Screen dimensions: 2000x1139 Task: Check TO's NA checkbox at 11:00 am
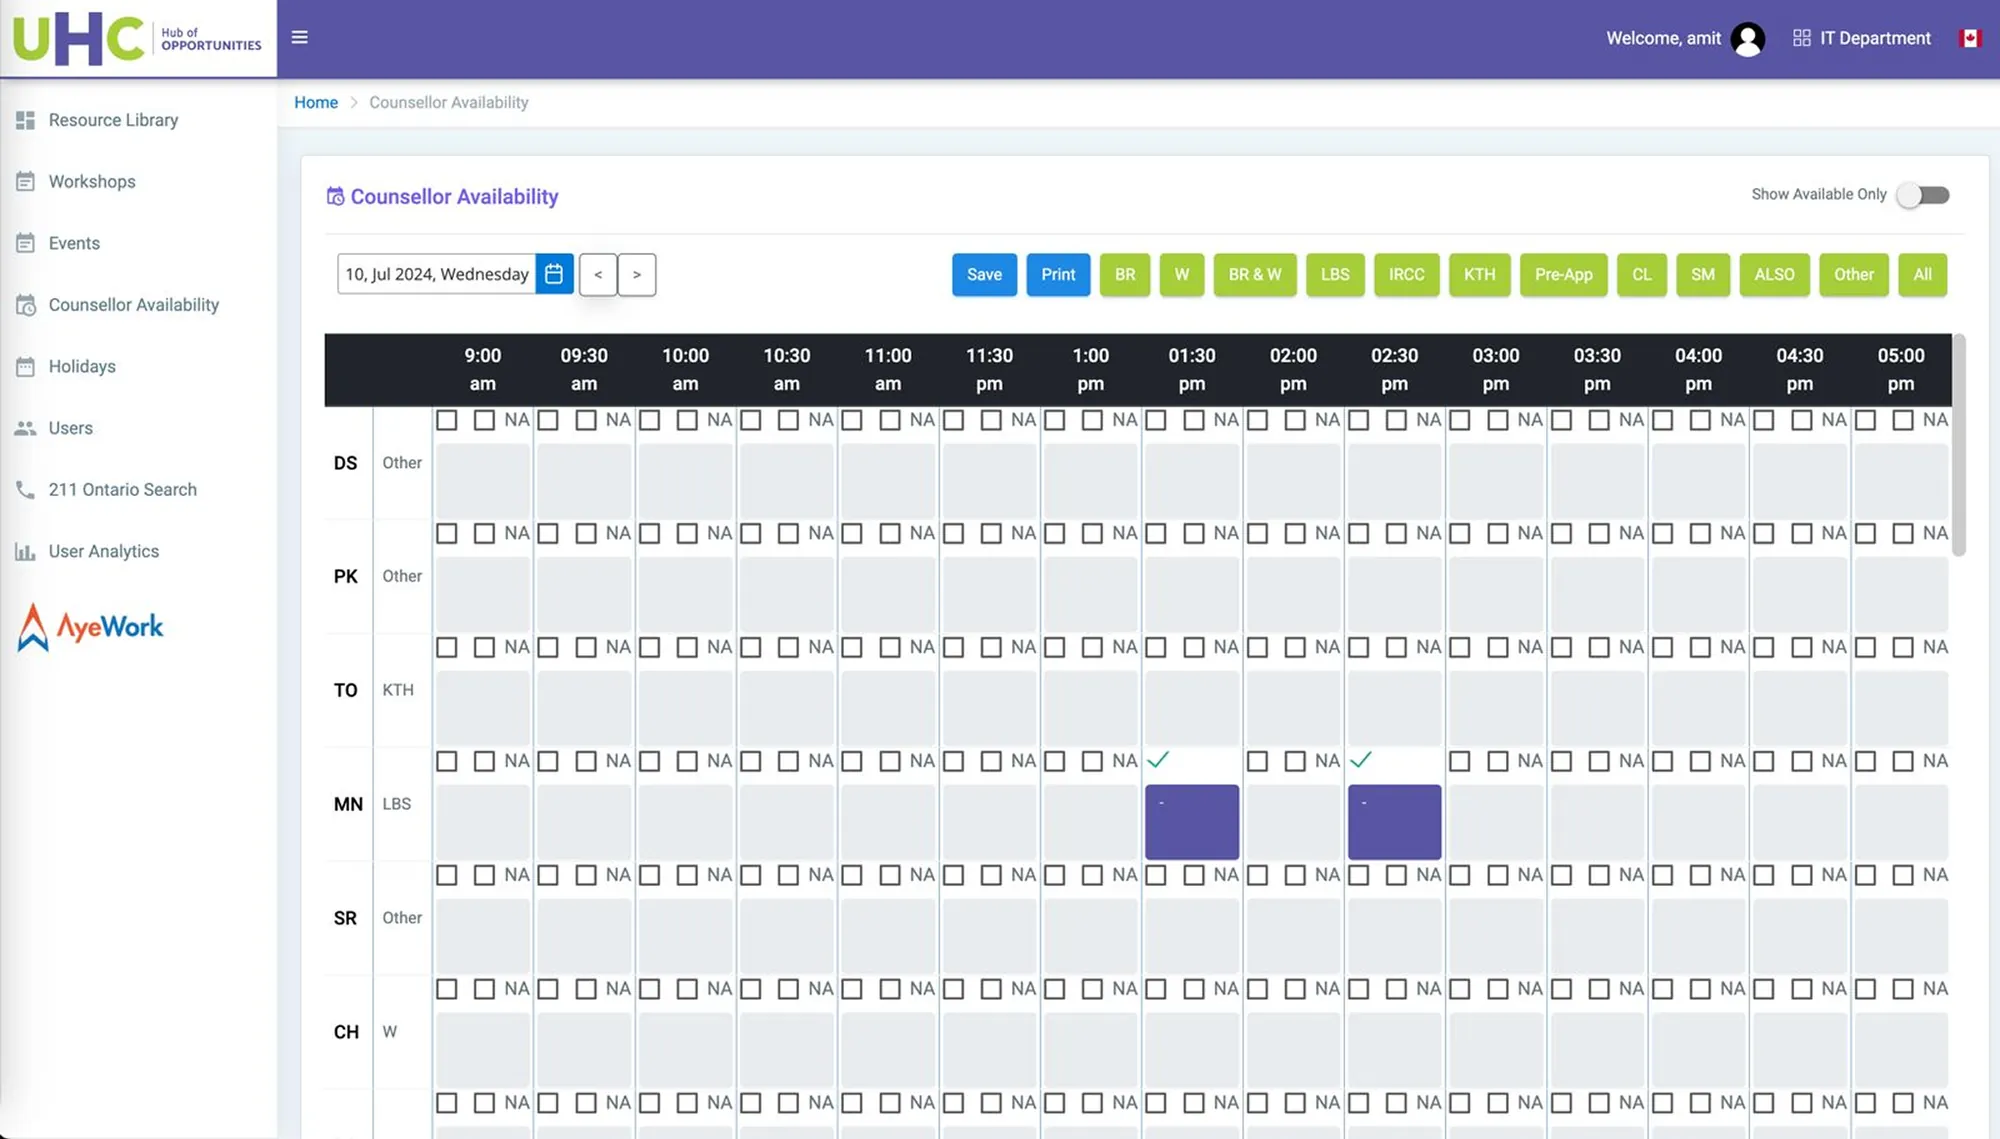click(889, 648)
